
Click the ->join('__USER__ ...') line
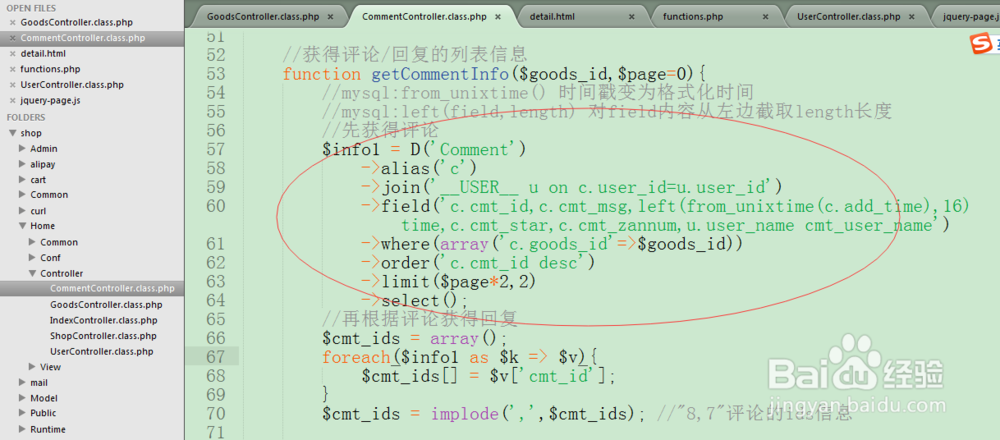point(572,187)
